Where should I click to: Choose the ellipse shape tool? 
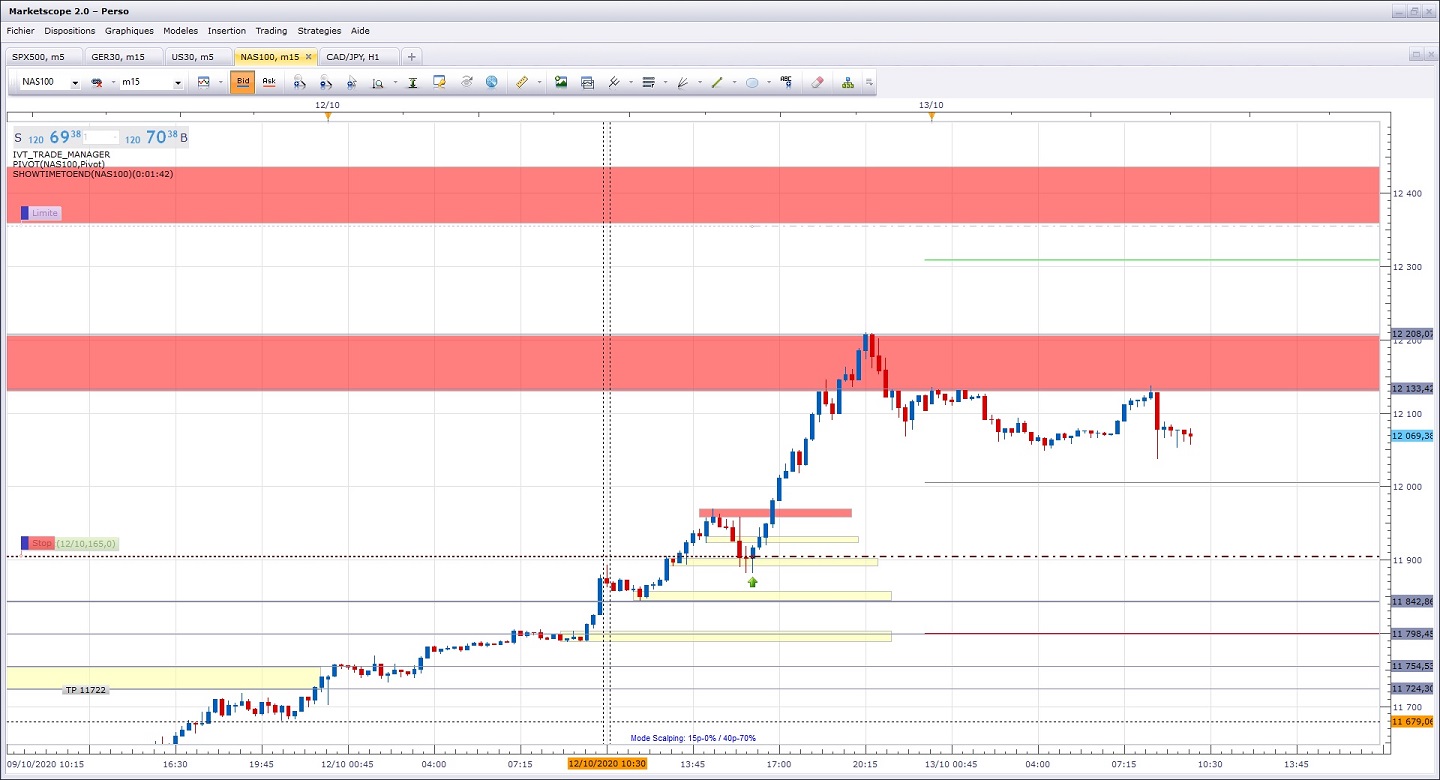click(752, 83)
